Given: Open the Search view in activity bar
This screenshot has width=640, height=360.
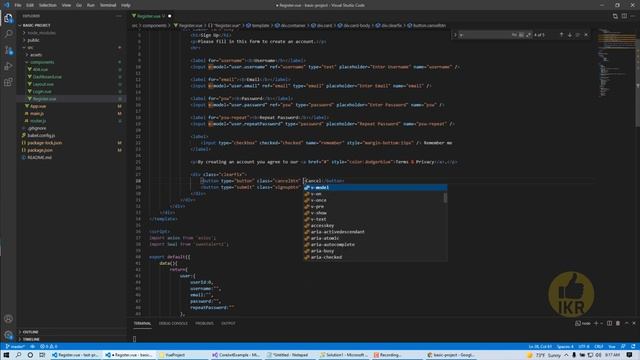Looking at the screenshot, I should point(8,34).
